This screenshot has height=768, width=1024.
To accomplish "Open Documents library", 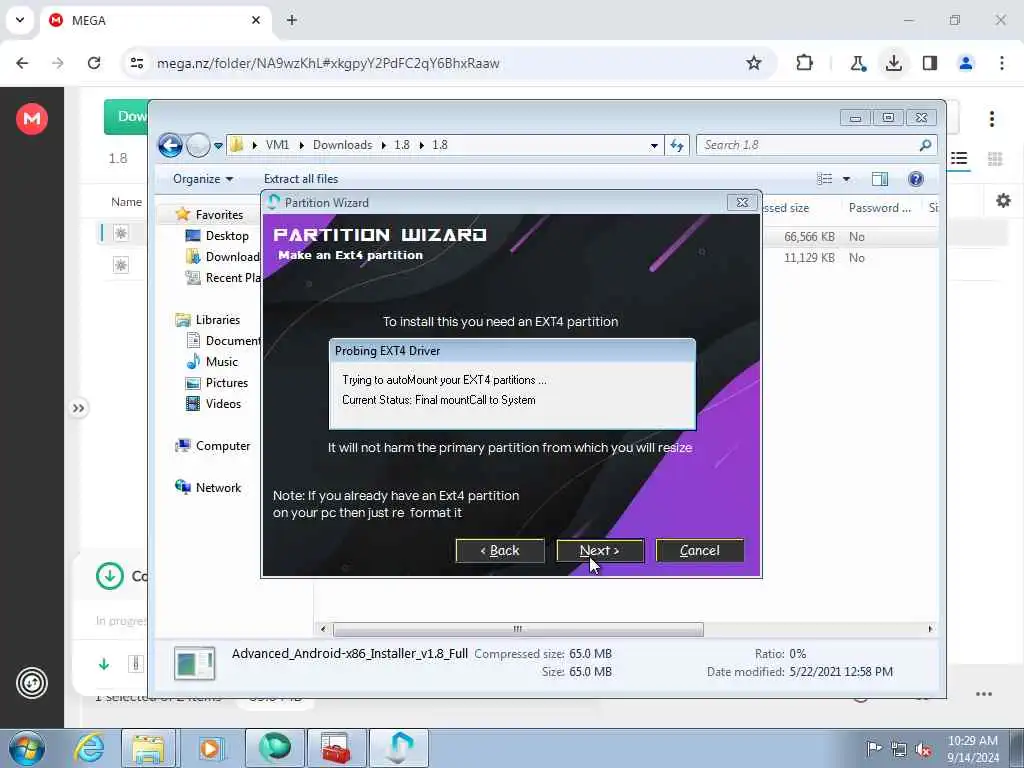I will [223, 340].
